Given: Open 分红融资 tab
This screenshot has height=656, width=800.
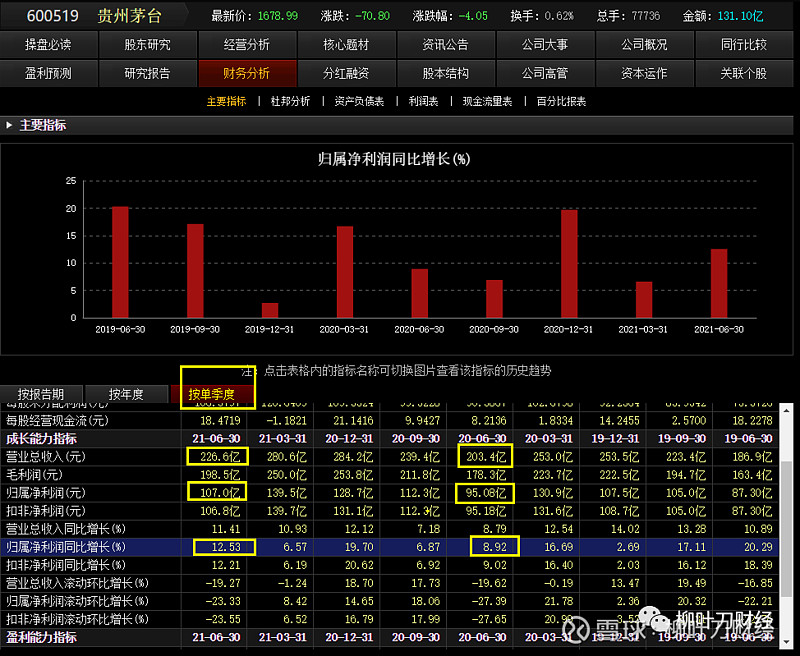Looking at the screenshot, I should point(346,73).
